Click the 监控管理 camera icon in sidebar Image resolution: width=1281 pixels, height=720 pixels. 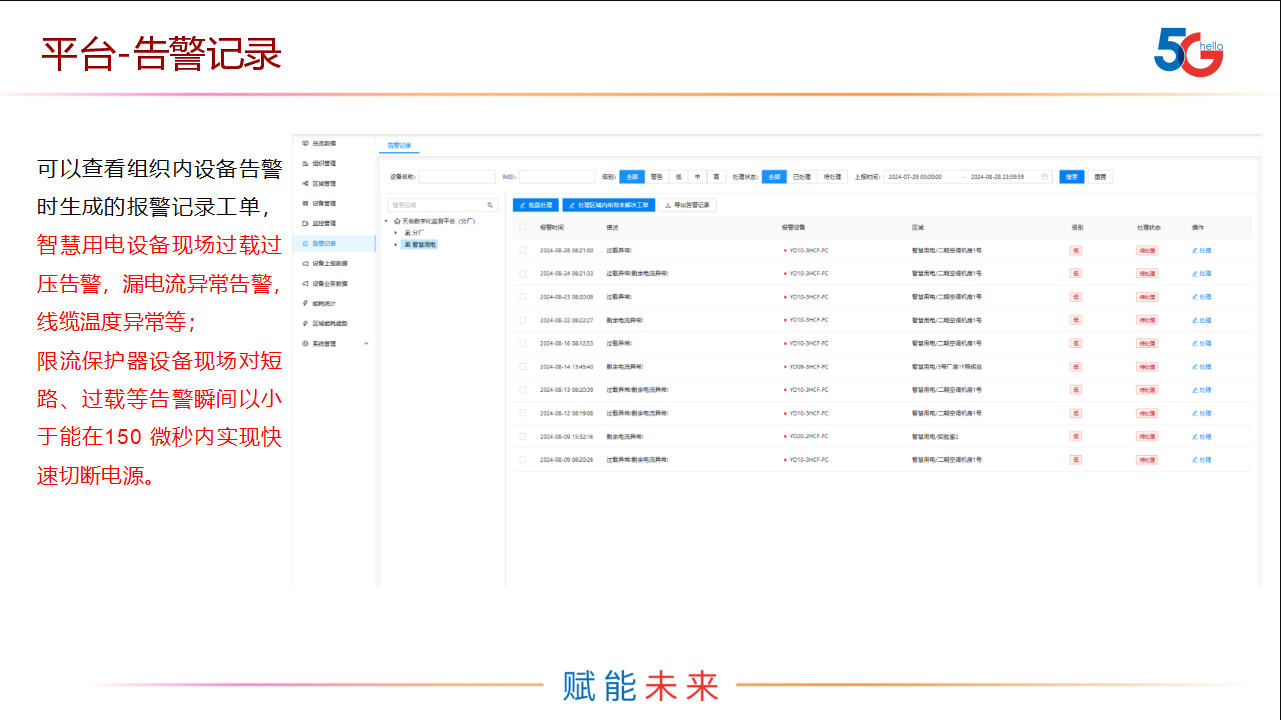[x=305, y=223]
